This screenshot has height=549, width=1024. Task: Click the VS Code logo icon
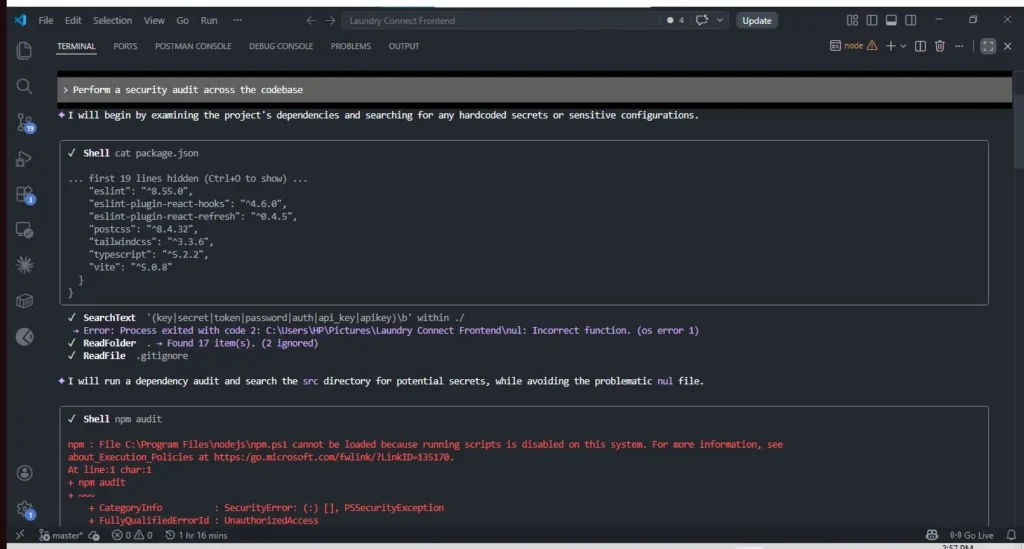pyautogui.click(x=20, y=20)
